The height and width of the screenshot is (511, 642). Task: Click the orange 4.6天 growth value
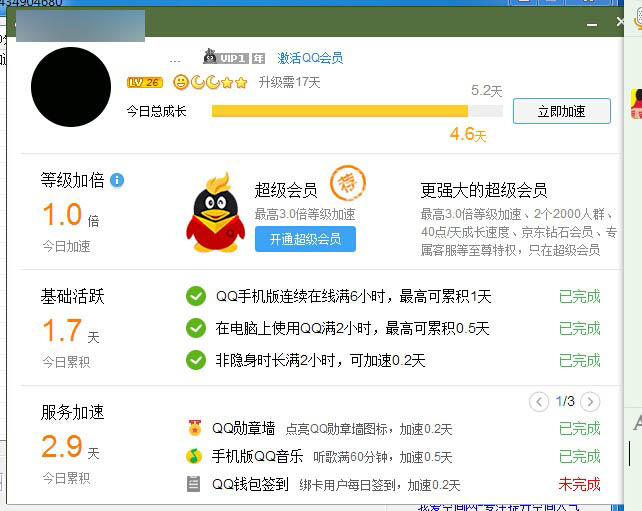pos(468,134)
